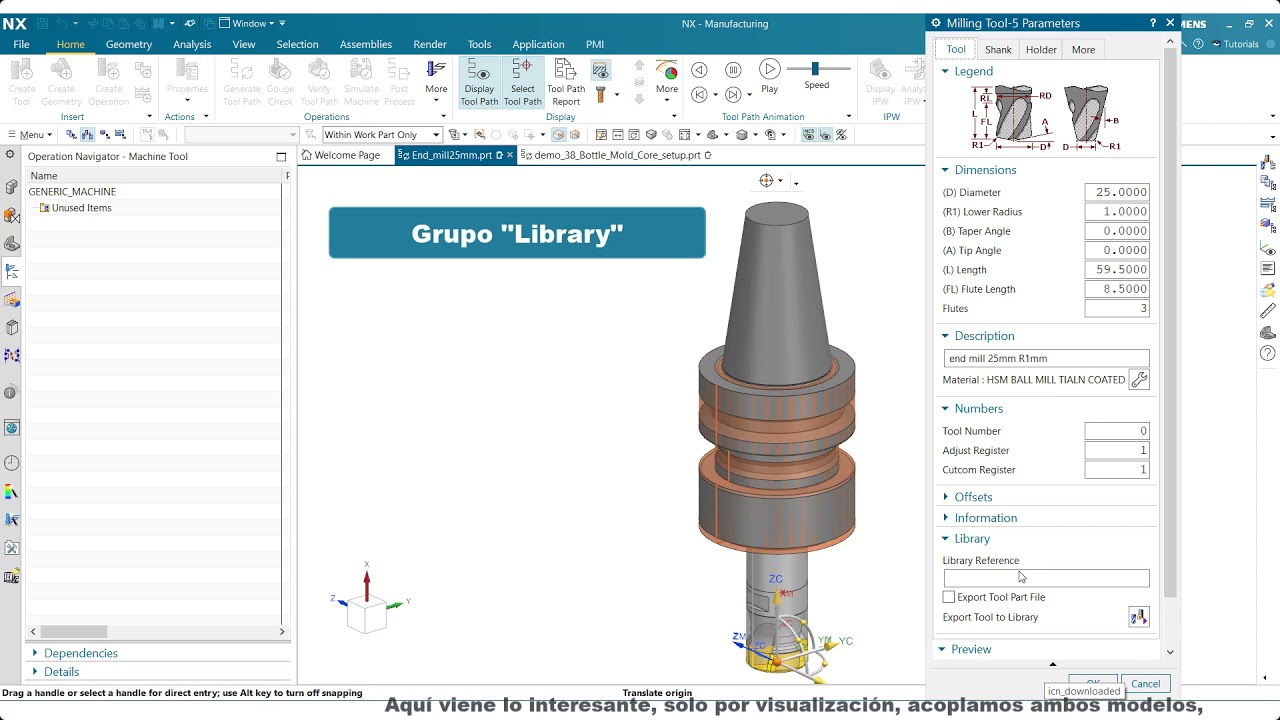This screenshot has height=720, width=1280.
Task: Click the orient view target icon
Action: 767,181
